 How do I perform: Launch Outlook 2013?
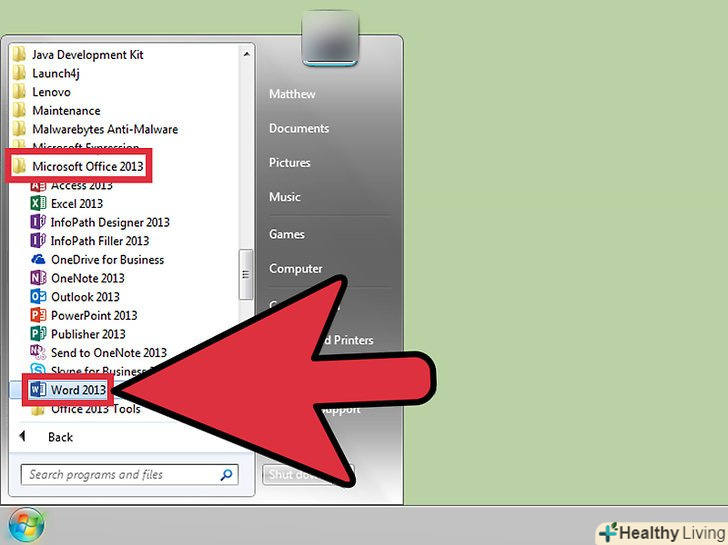75,297
